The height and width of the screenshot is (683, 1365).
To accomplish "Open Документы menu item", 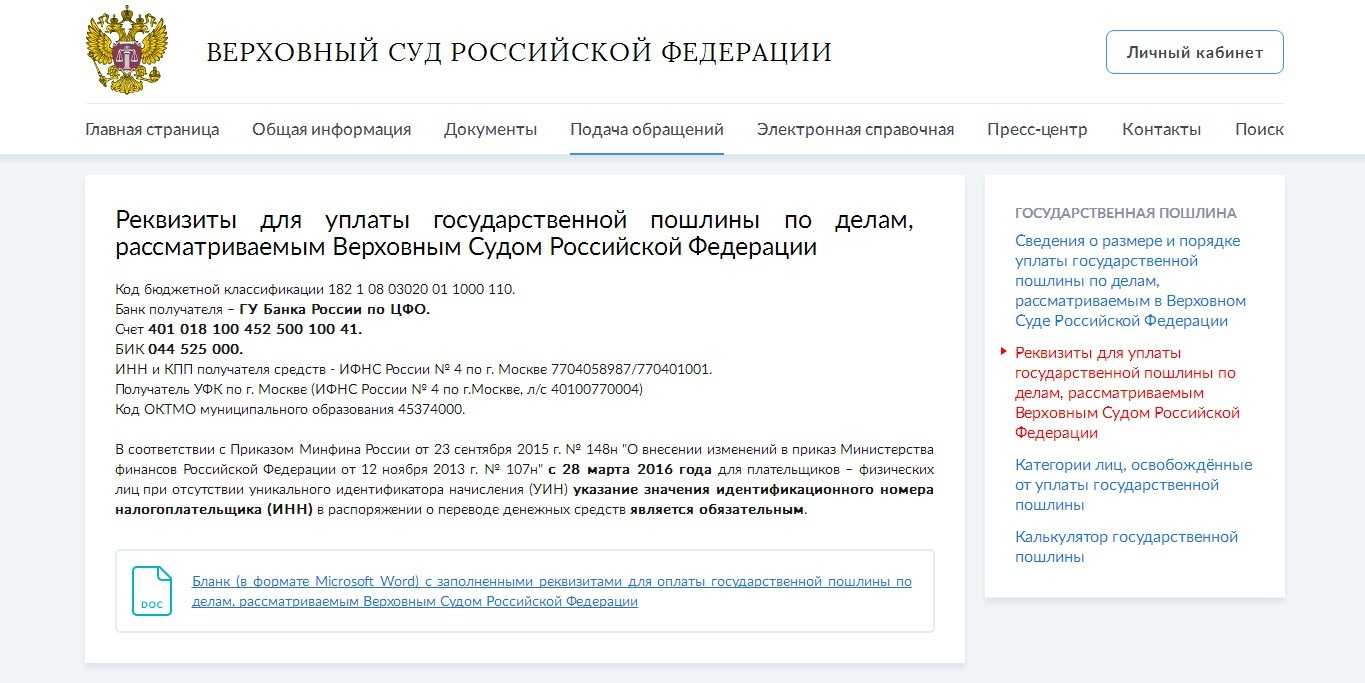I will pos(490,129).
